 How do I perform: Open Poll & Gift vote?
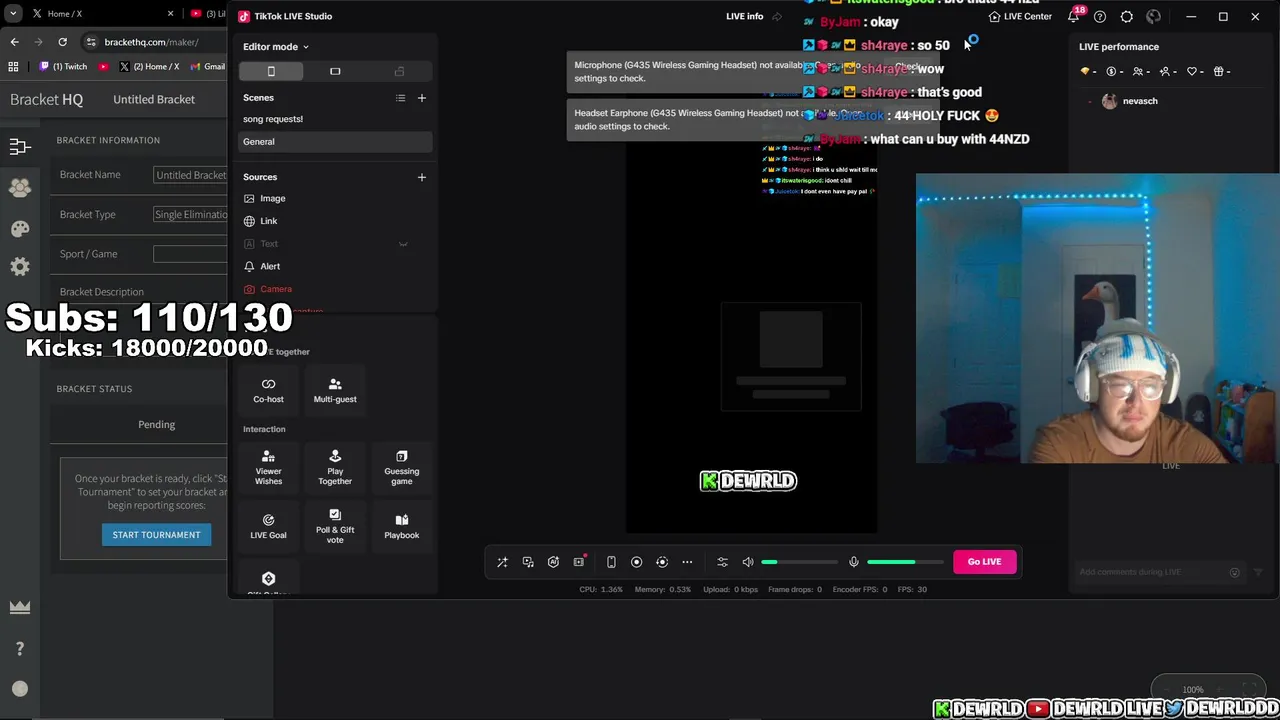coord(335,527)
